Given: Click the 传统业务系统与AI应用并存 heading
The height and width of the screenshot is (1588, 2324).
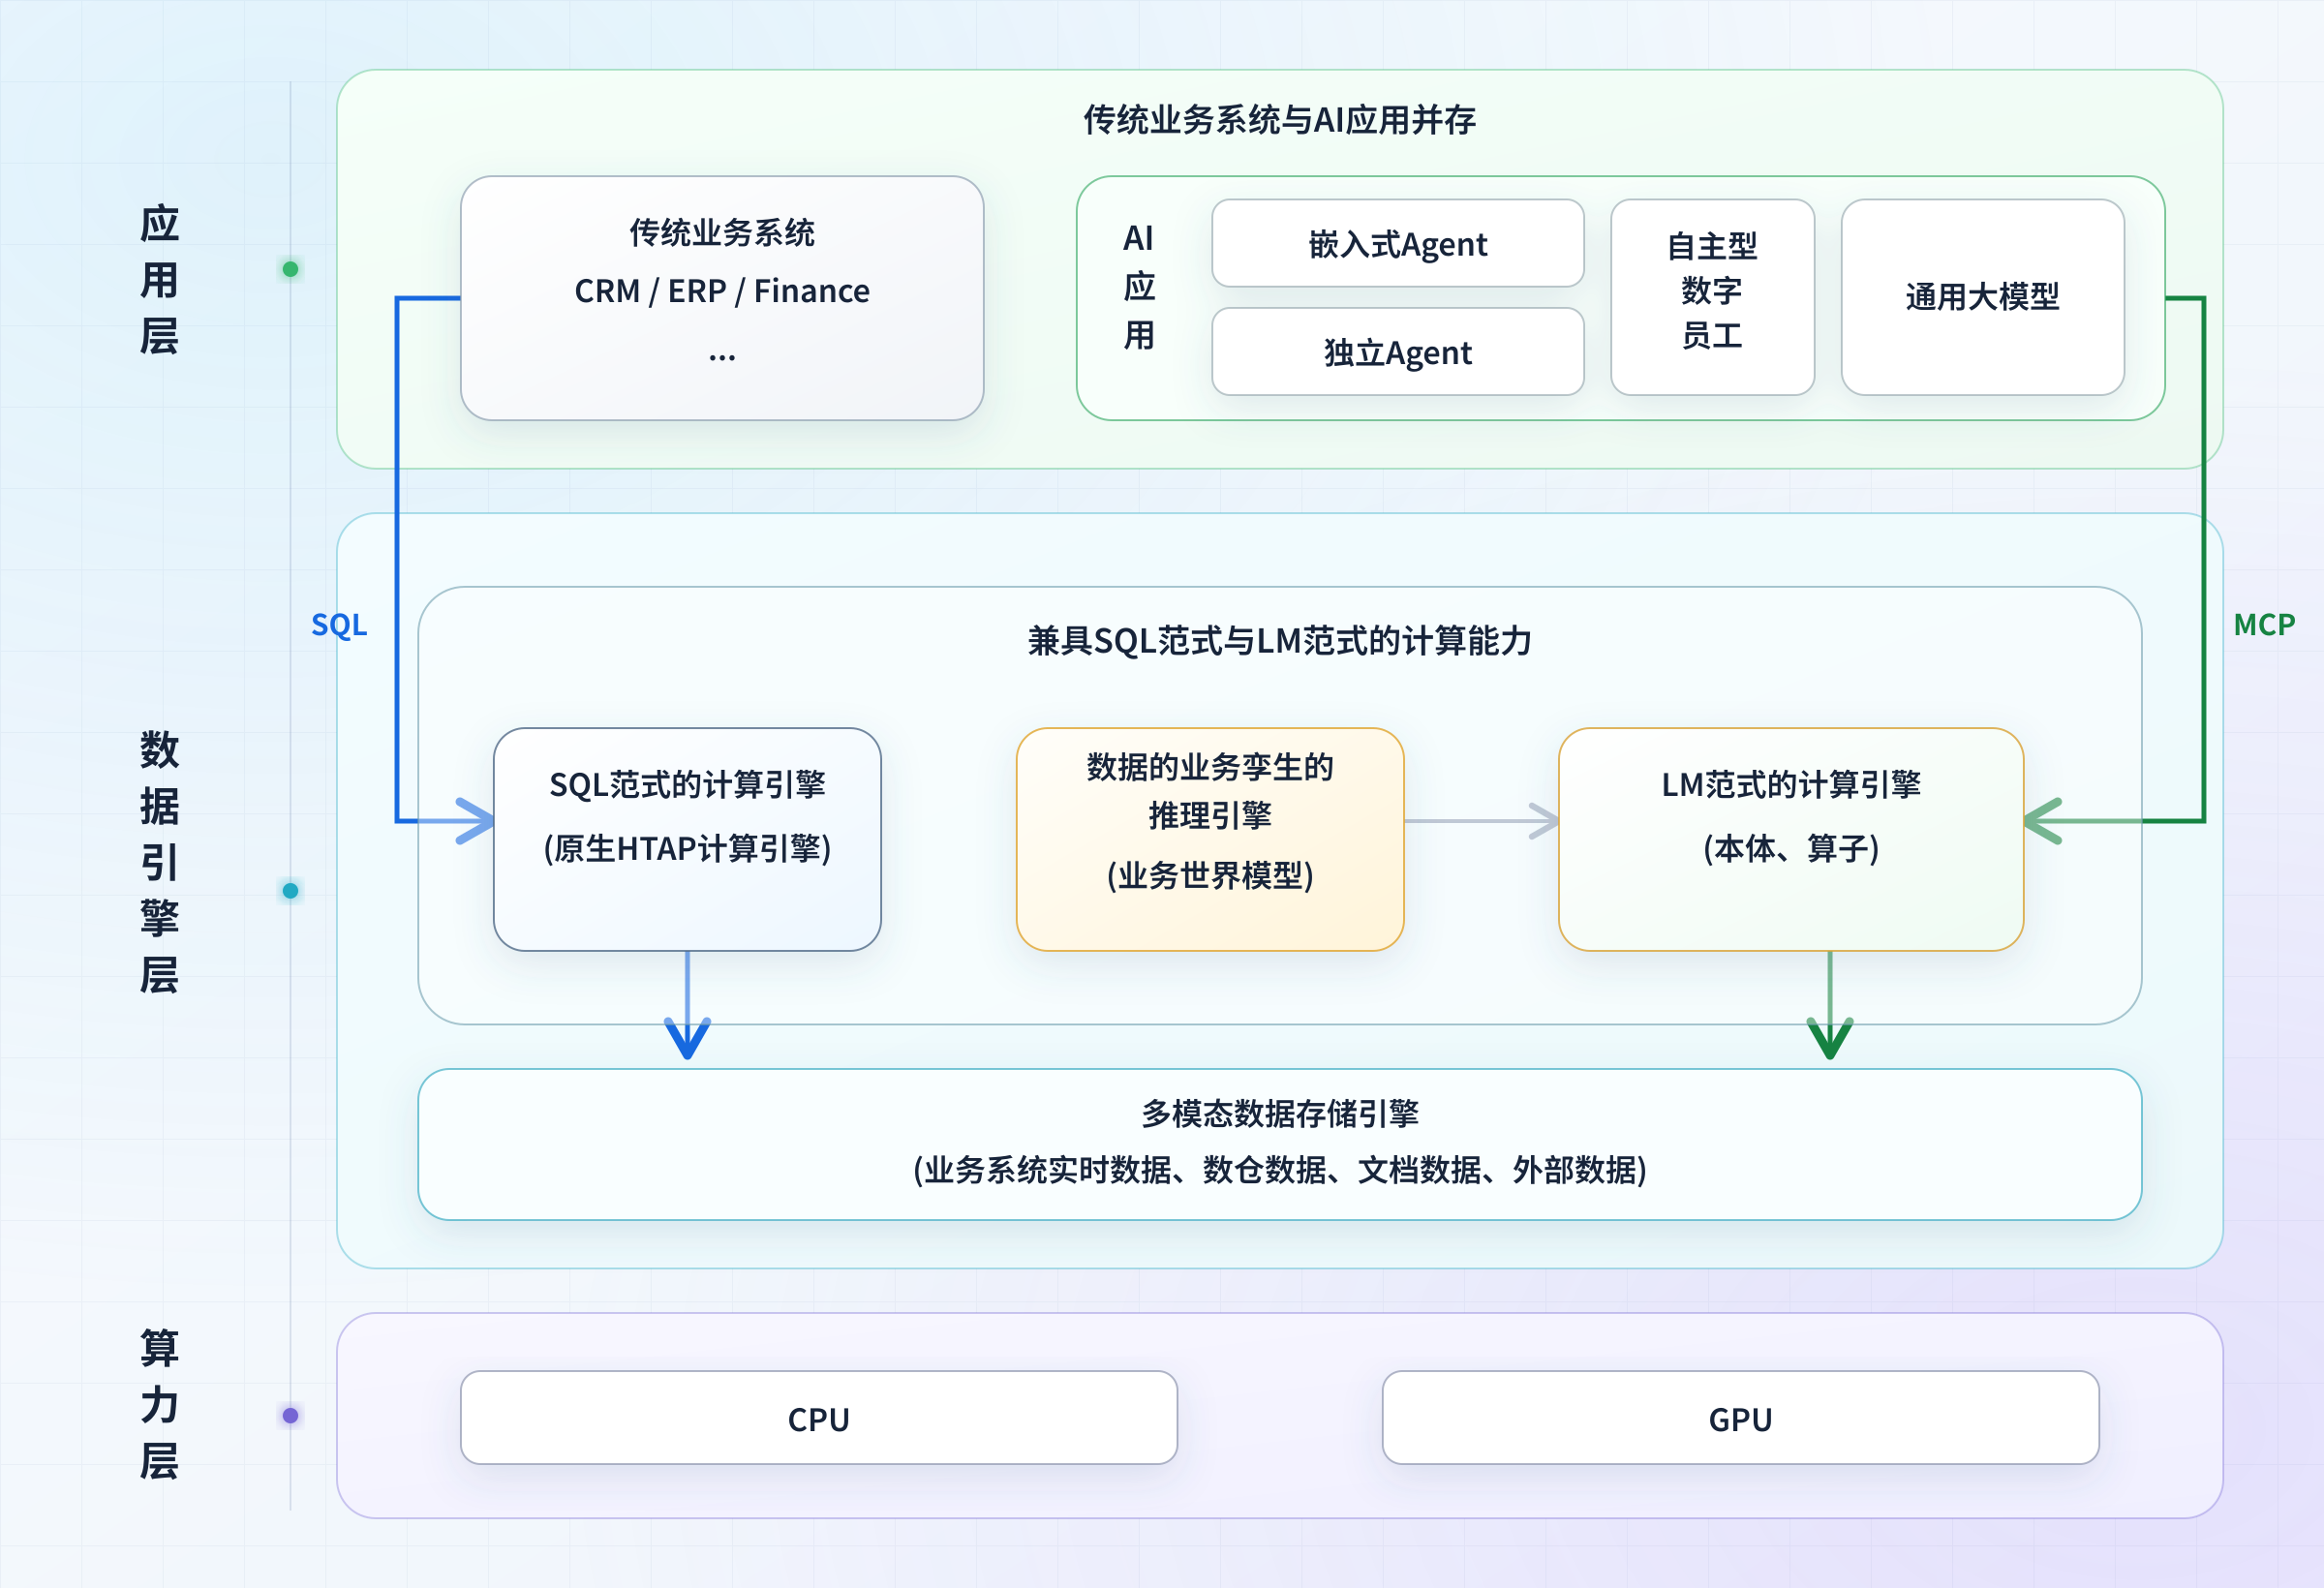Looking at the screenshot, I should click(1280, 120).
